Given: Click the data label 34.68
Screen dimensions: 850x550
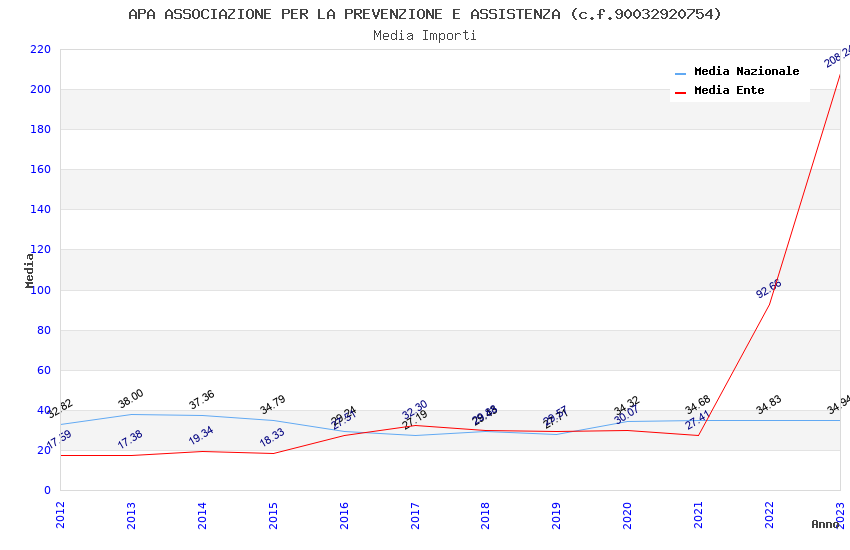Looking at the screenshot, I should 698,405.
